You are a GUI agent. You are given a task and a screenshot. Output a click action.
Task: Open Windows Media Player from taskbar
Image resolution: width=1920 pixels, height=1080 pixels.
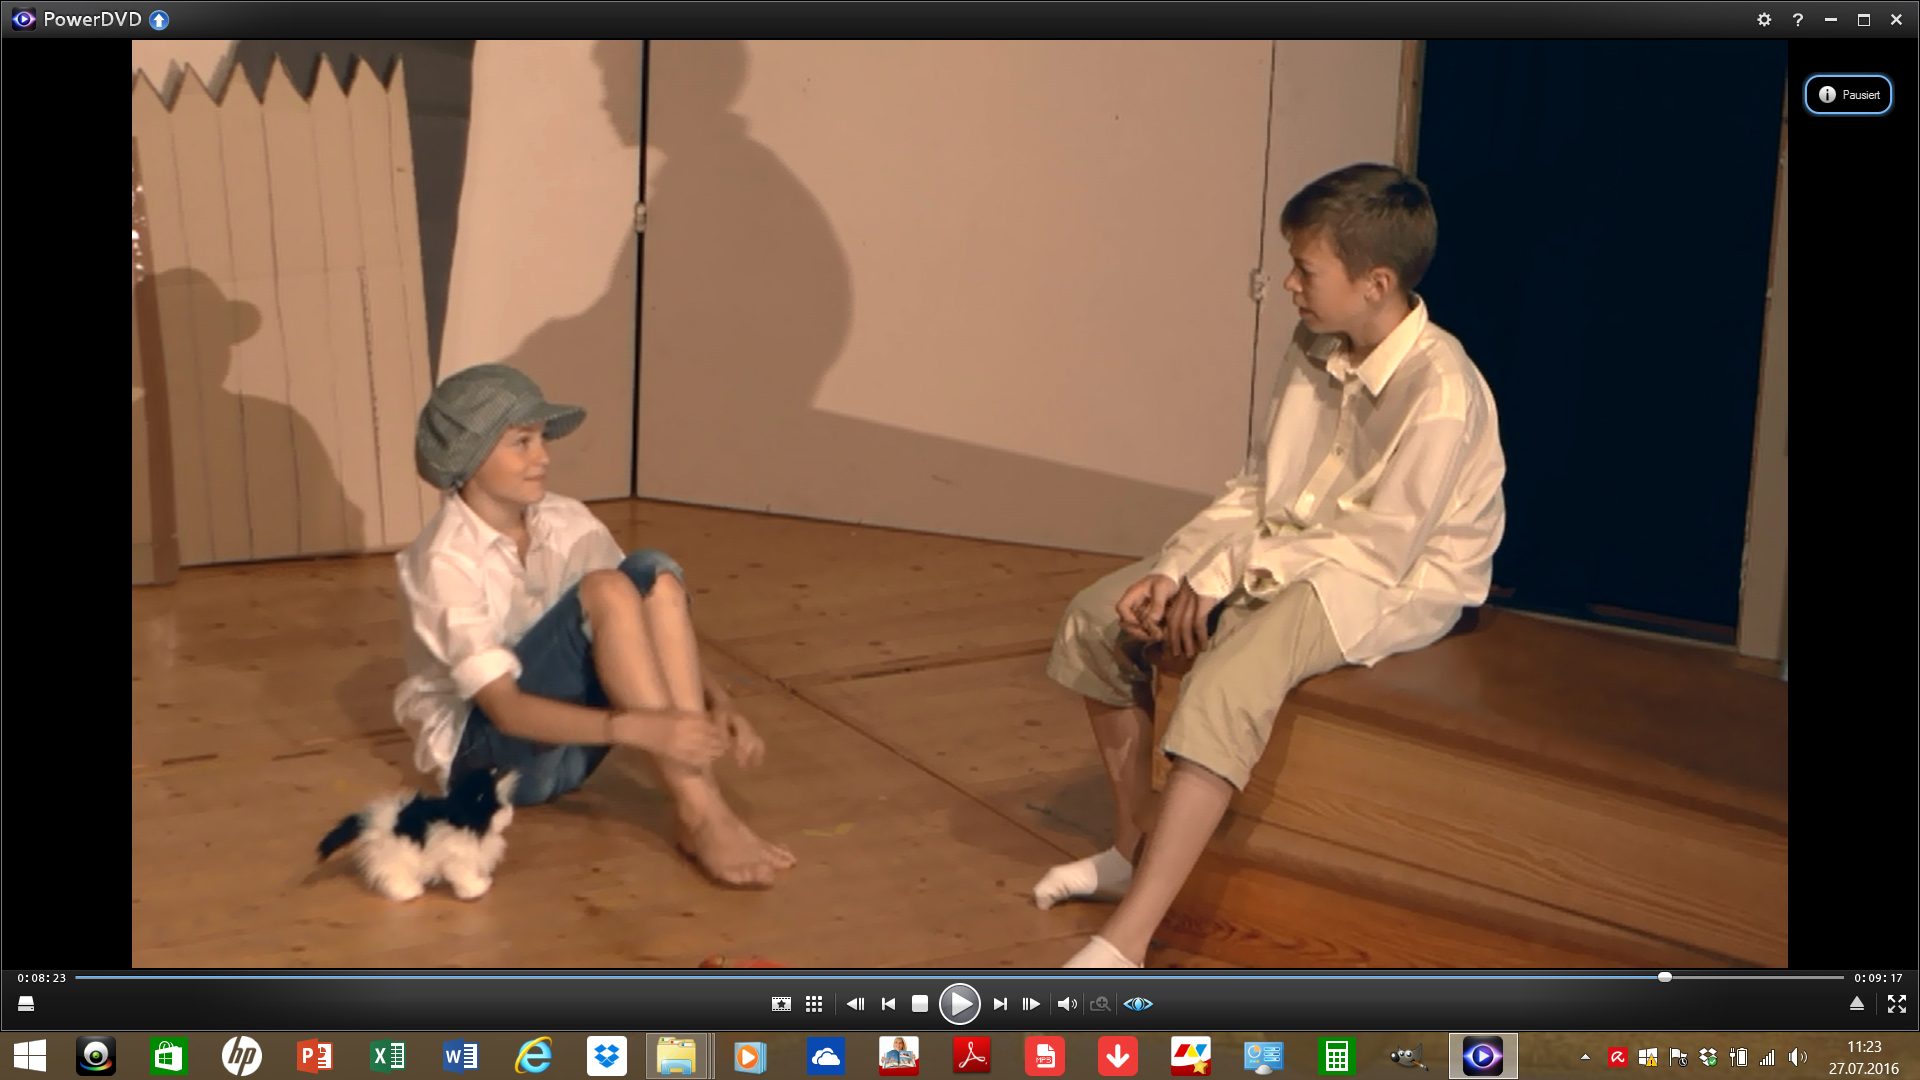pos(750,1056)
